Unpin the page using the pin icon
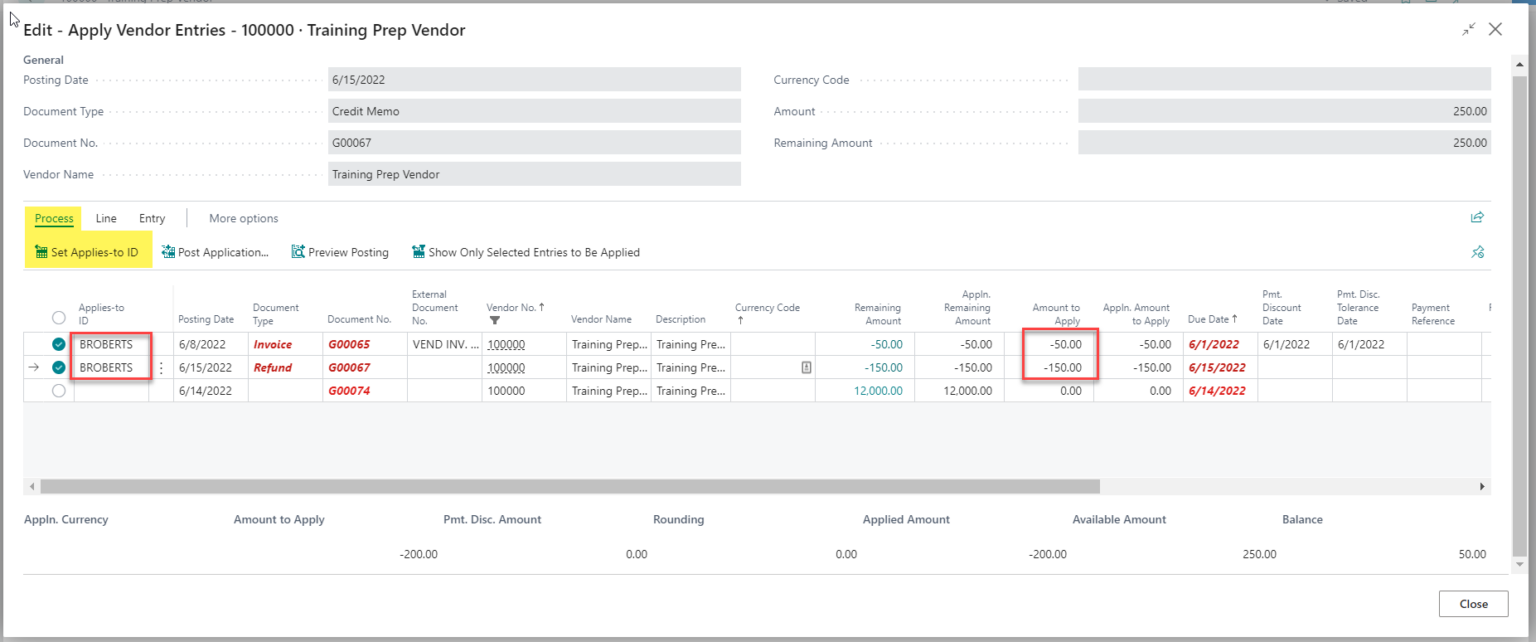Image resolution: width=1536 pixels, height=642 pixels. [x=1478, y=252]
